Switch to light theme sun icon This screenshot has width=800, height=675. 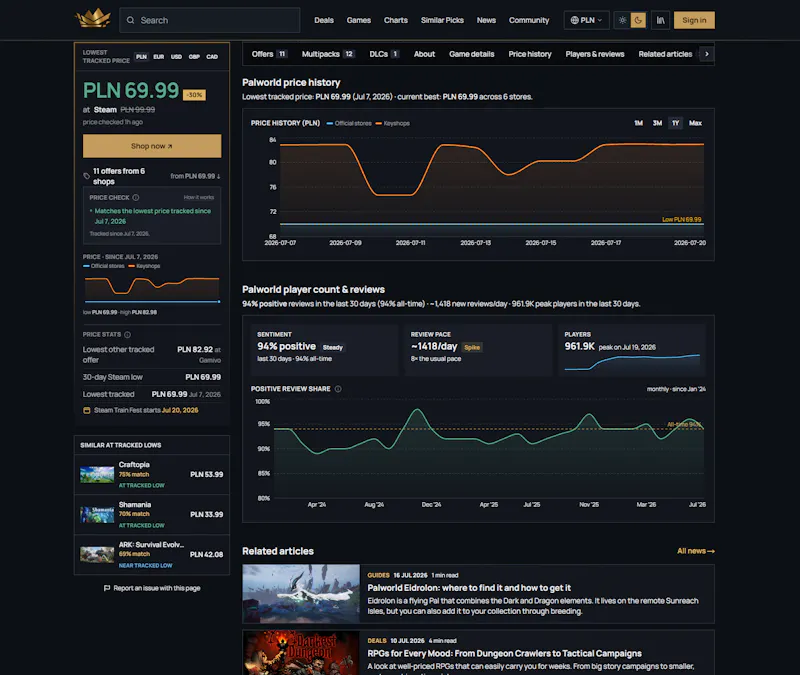click(622, 20)
